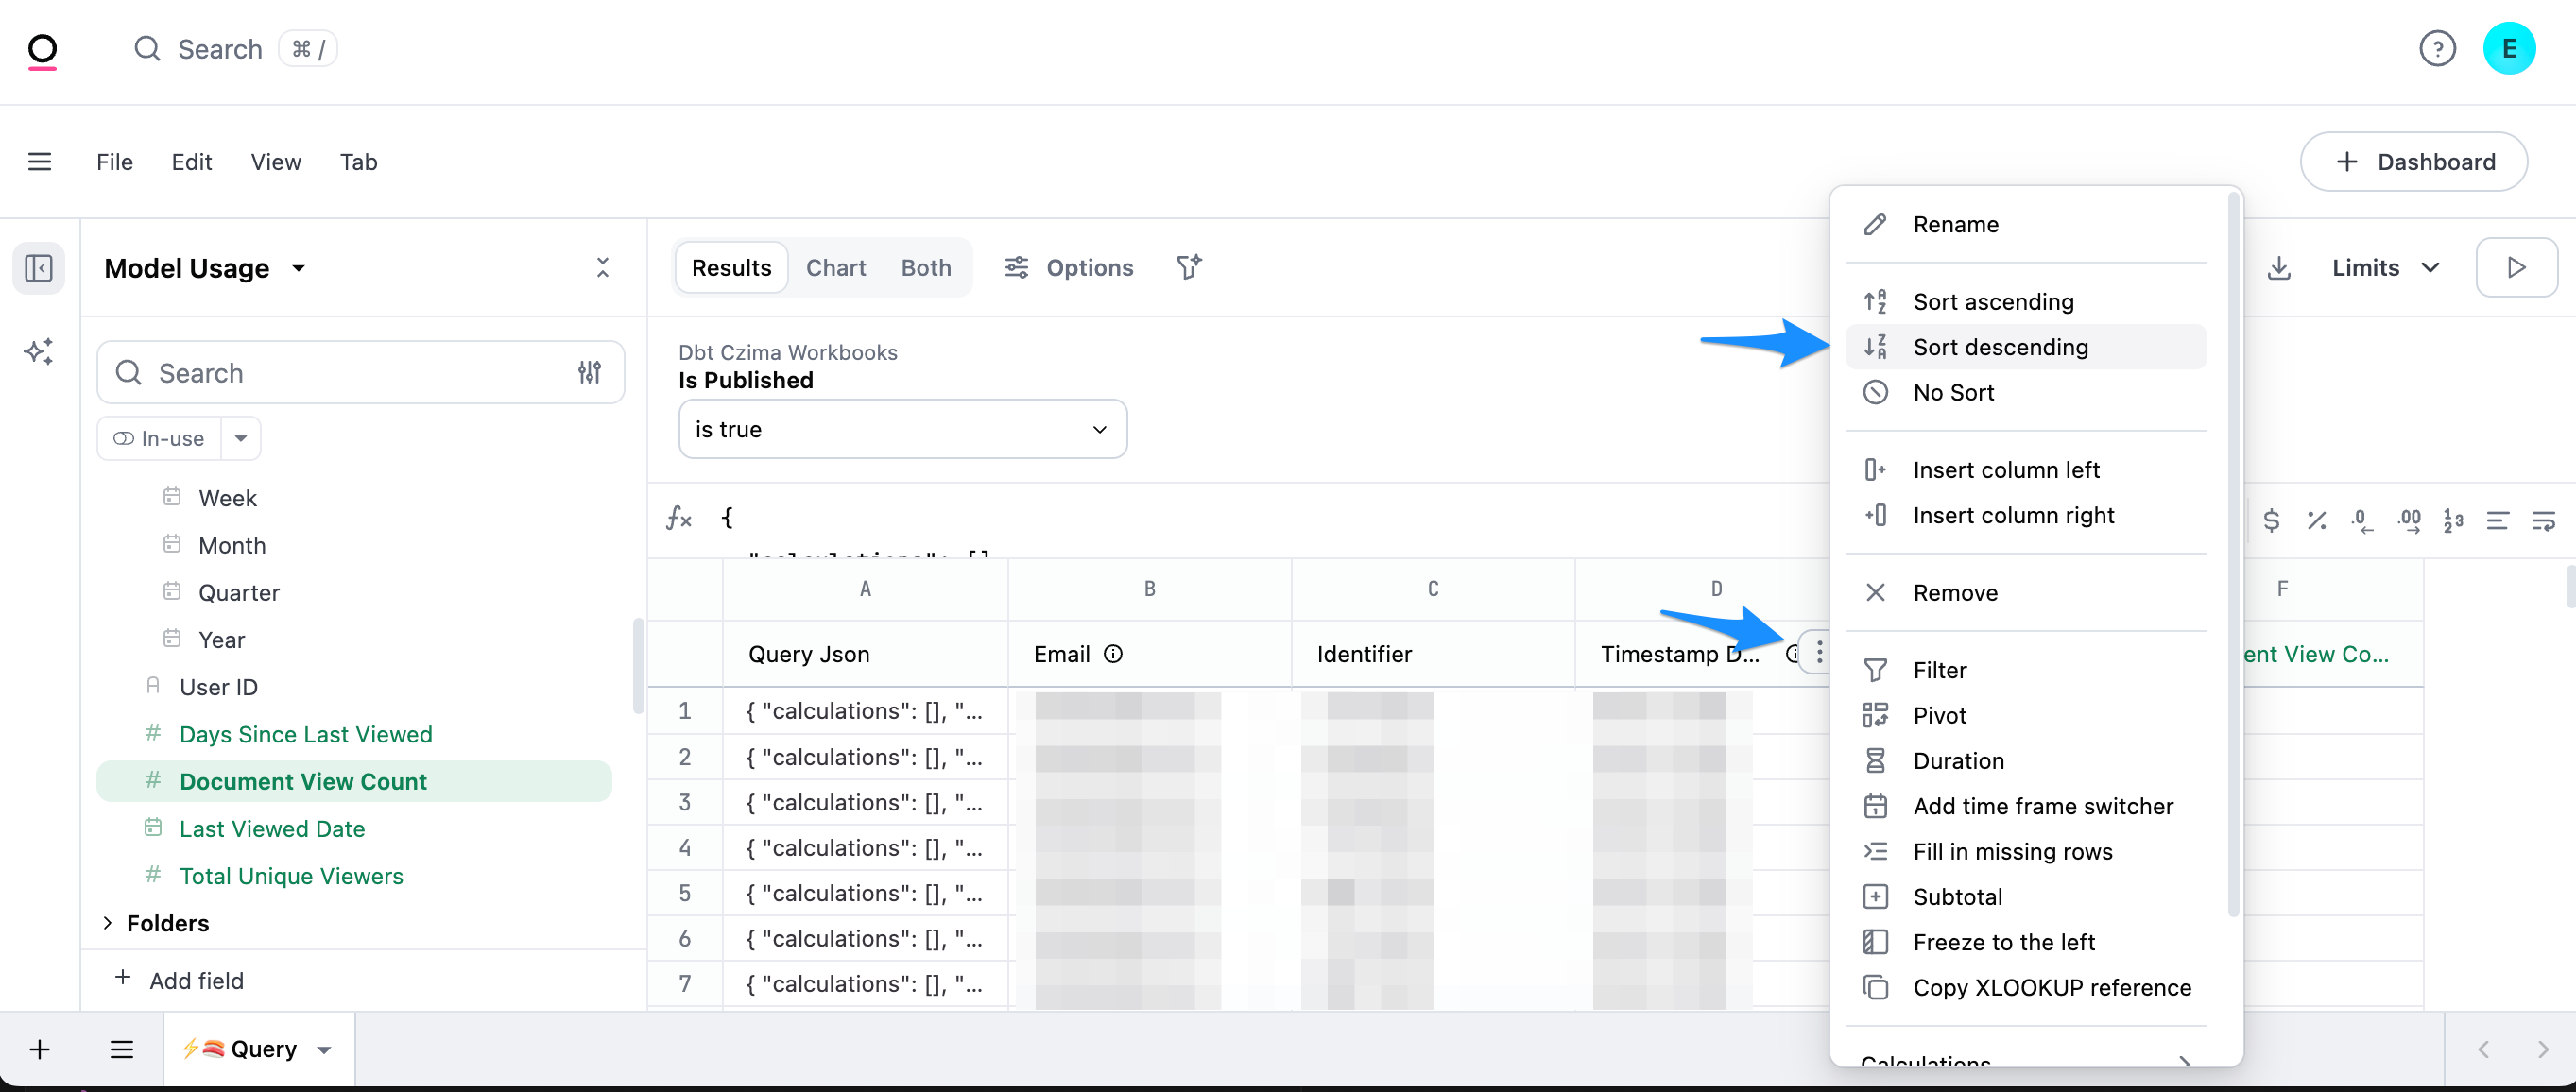The height and width of the screenshot is (1092, 2576).
Task: Click the filter sparkle icon next to Options
Action: click(x=1188, y=268)
